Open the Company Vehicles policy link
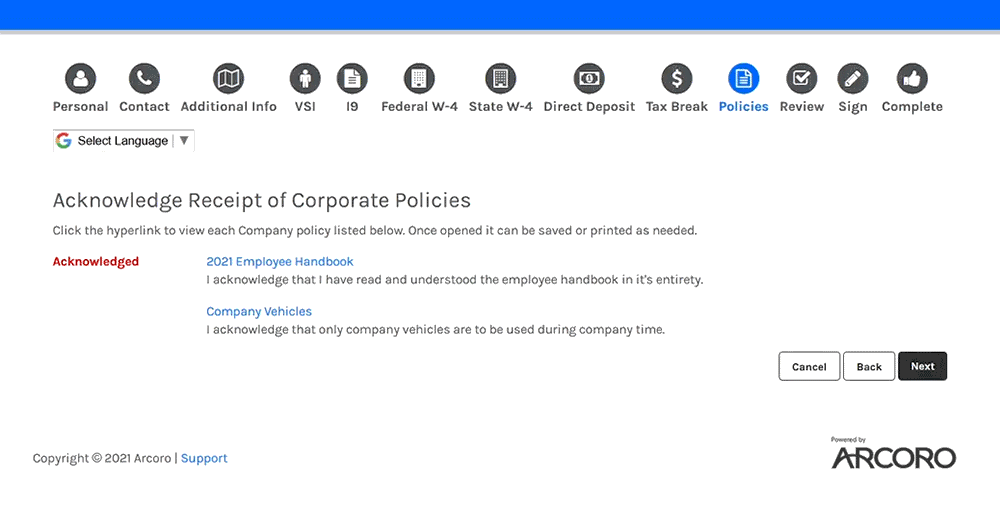1000x509 pixels. point(259,311)
